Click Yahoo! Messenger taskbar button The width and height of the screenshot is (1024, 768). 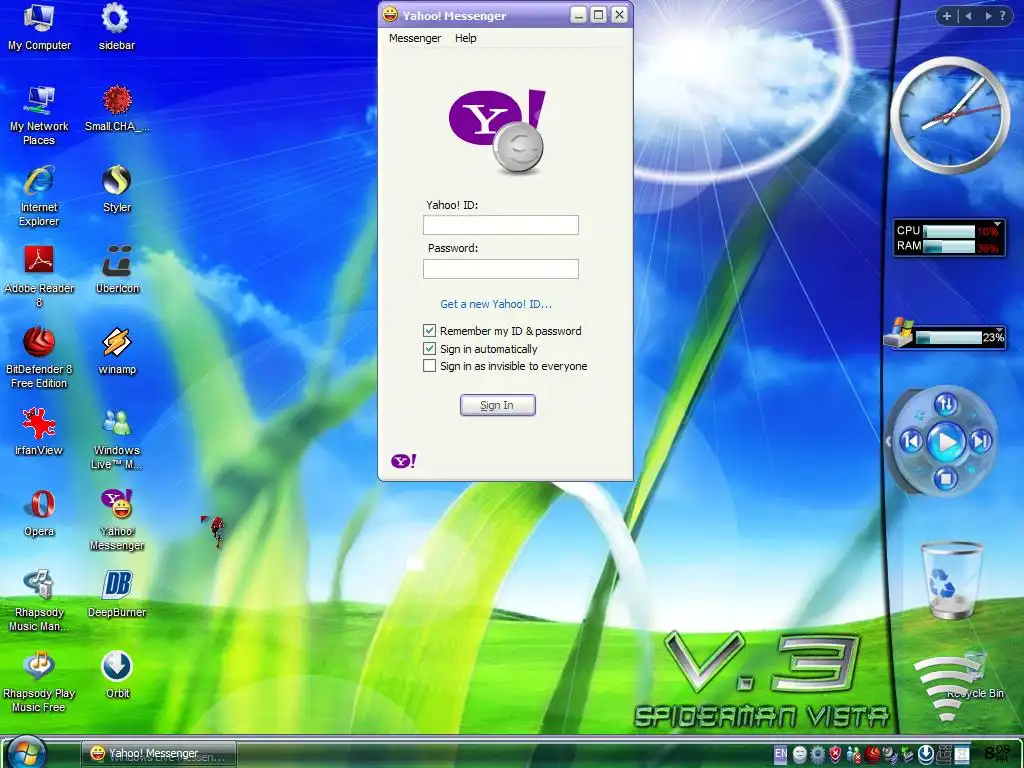click(159, 754)
